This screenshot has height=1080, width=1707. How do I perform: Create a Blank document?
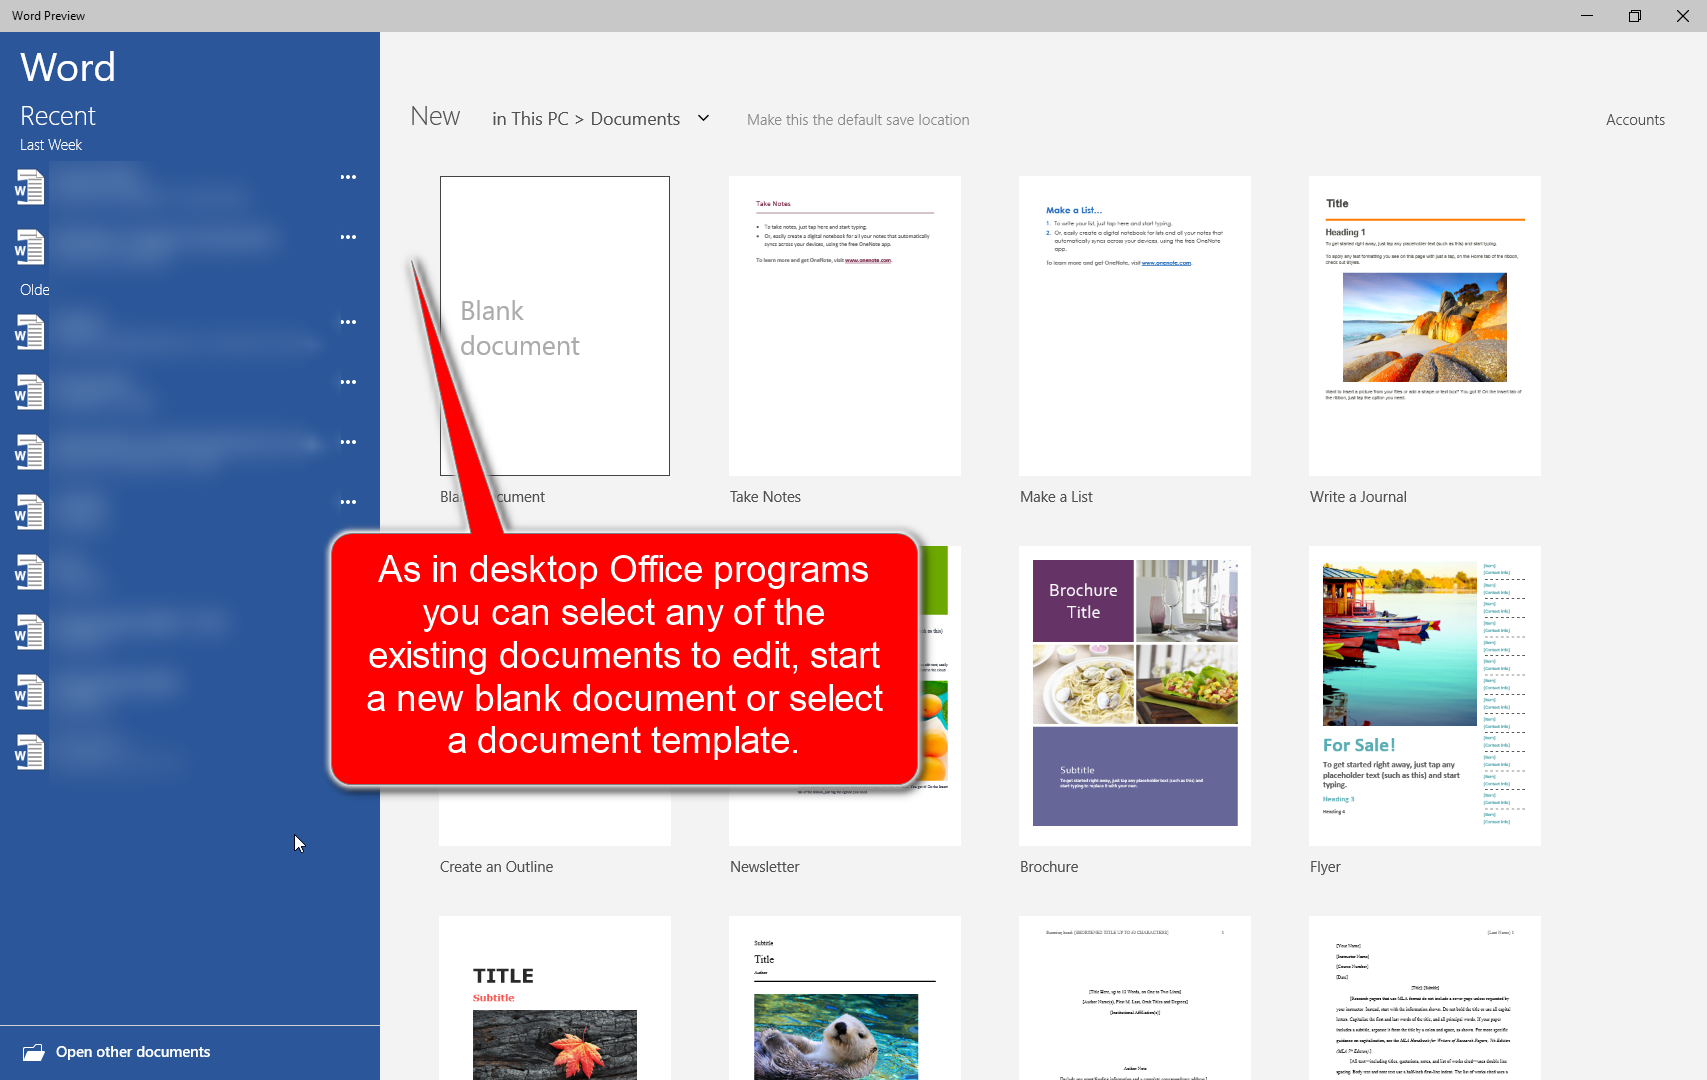click(555, 326)
